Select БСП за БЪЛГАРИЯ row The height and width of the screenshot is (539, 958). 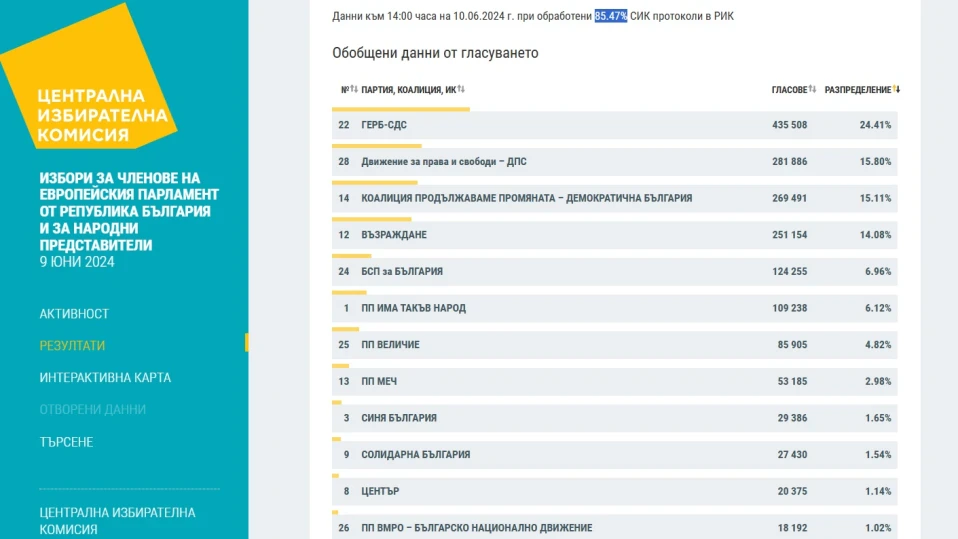point(615,271)
